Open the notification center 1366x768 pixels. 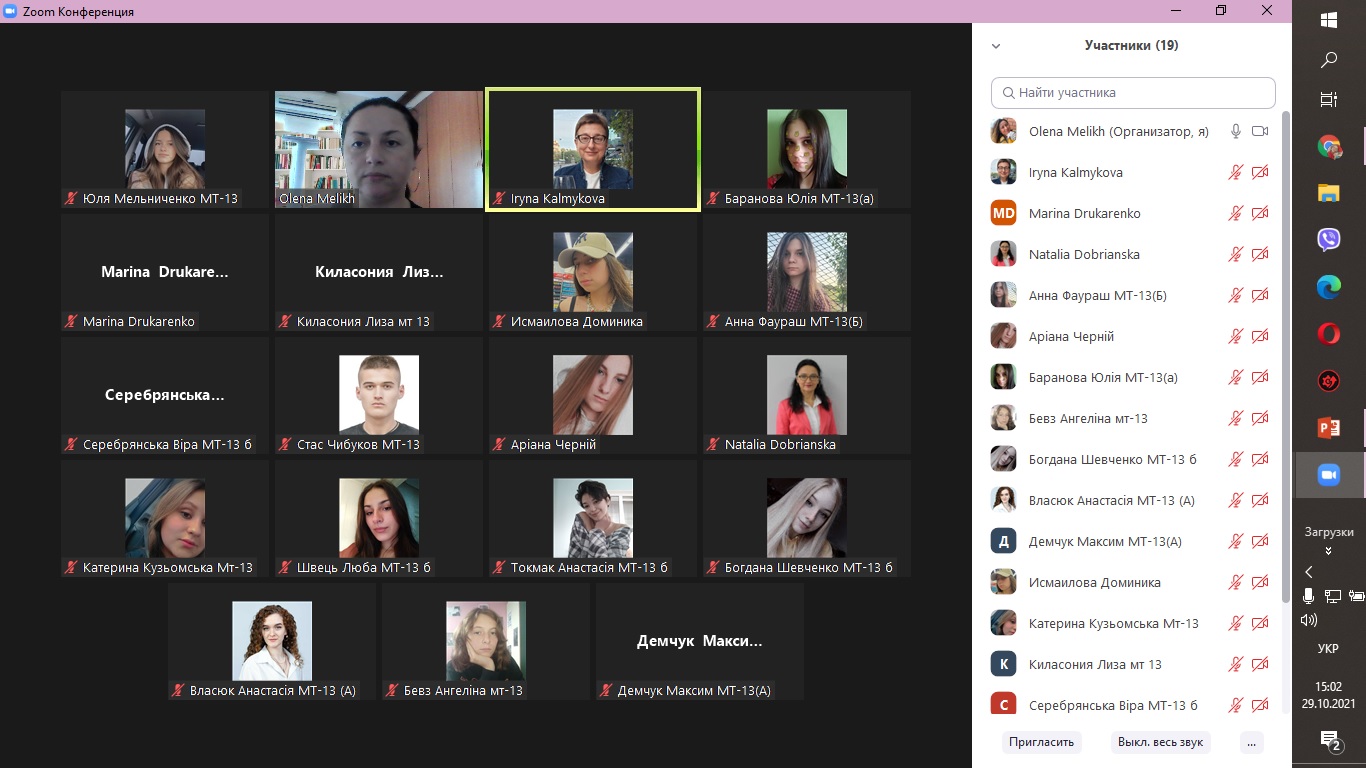click(1329, 740)
